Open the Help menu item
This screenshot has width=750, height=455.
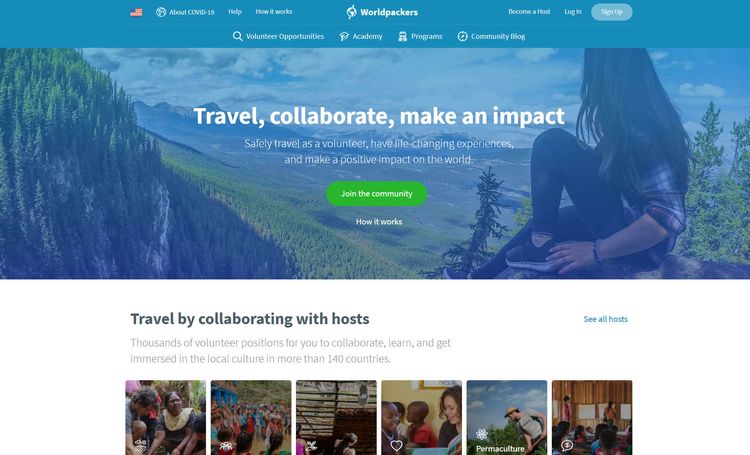[235, 11]
